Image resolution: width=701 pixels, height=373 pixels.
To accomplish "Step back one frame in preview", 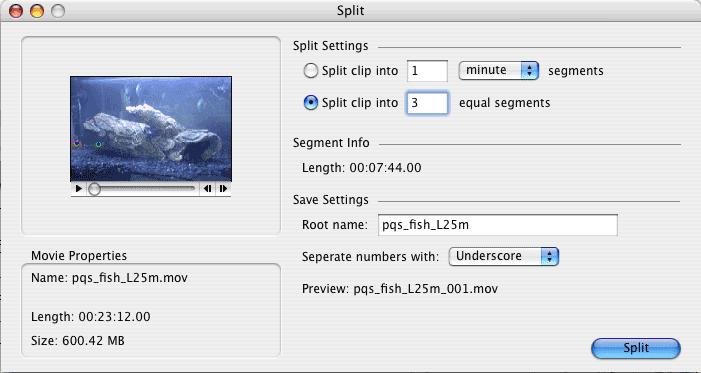I will click(207, 189).
